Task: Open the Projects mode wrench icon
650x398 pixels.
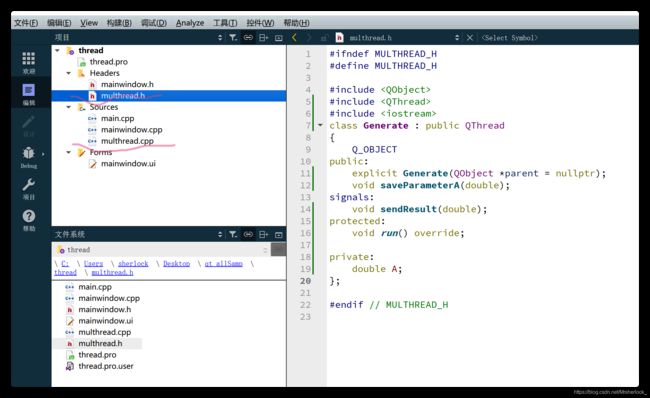Action: coord(29,184)
